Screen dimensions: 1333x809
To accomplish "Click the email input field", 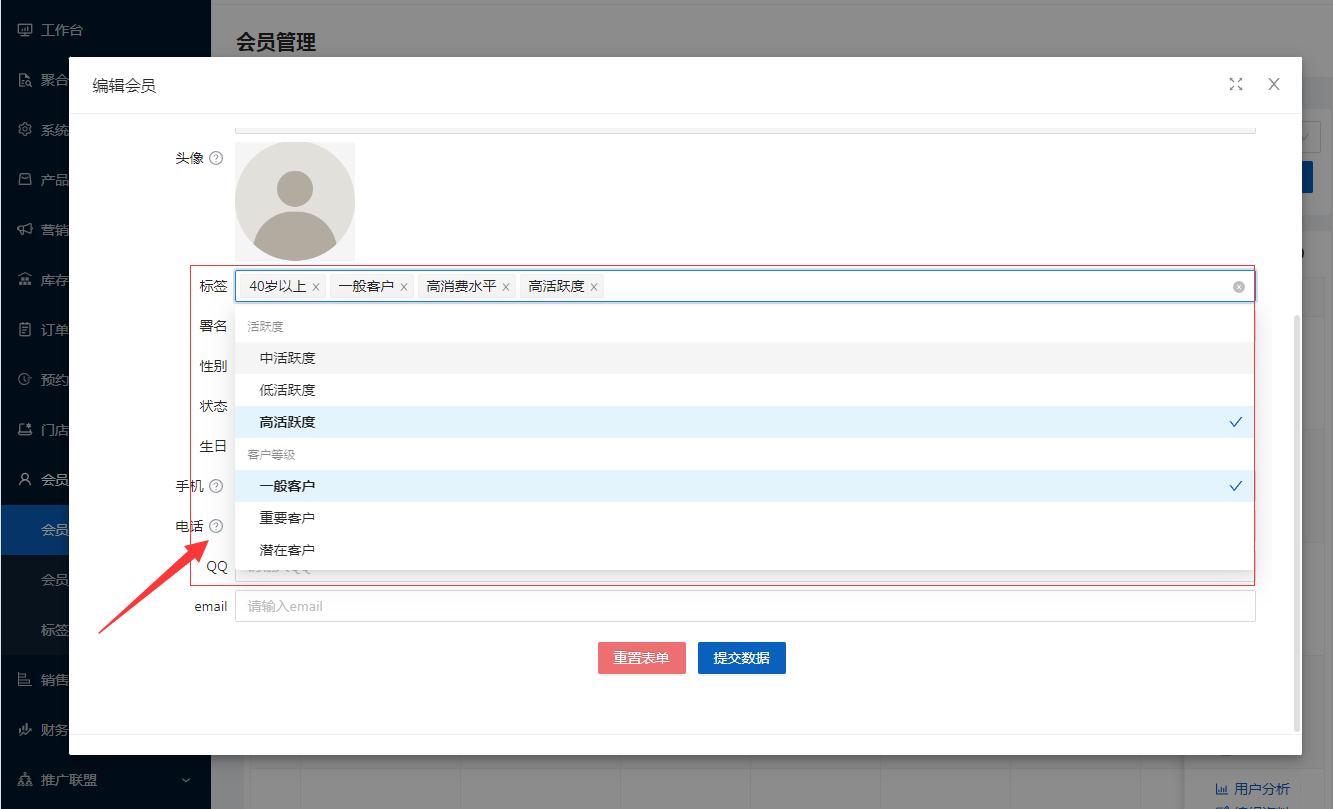I will 744,606.
